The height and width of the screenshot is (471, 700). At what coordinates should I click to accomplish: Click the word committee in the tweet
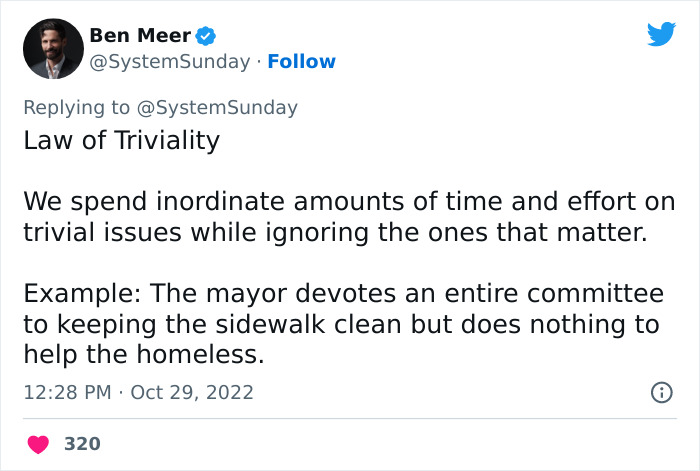(596, 294)
